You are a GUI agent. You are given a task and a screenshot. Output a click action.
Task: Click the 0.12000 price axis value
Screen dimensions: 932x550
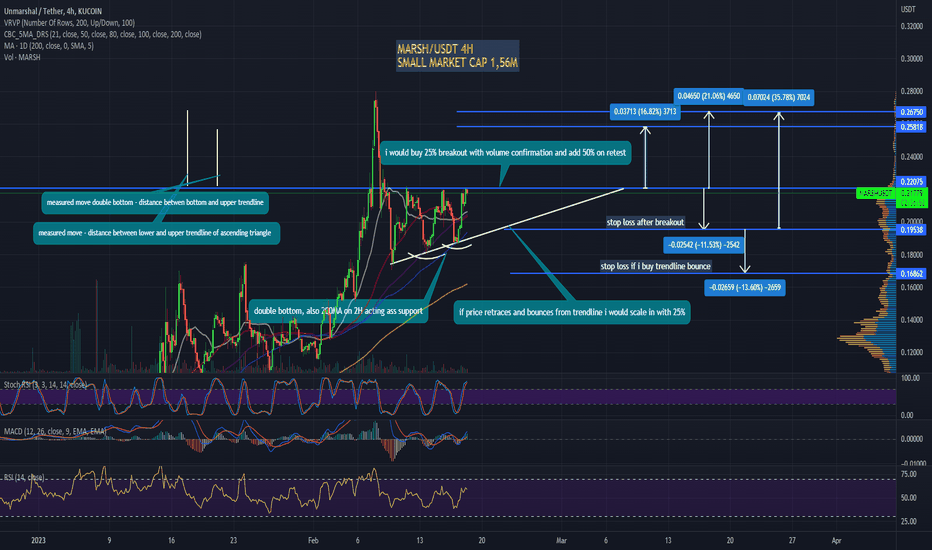pyautogui.click(x=912, y=353)
